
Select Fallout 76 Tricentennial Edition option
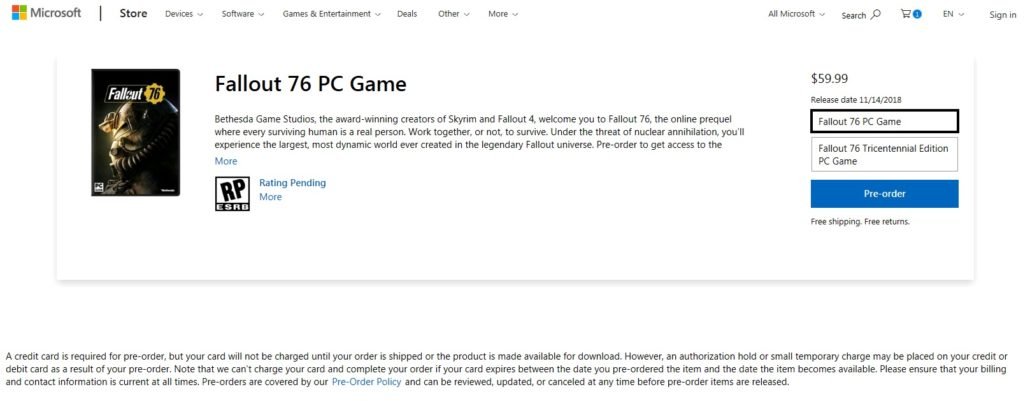[x=884, y=155]
